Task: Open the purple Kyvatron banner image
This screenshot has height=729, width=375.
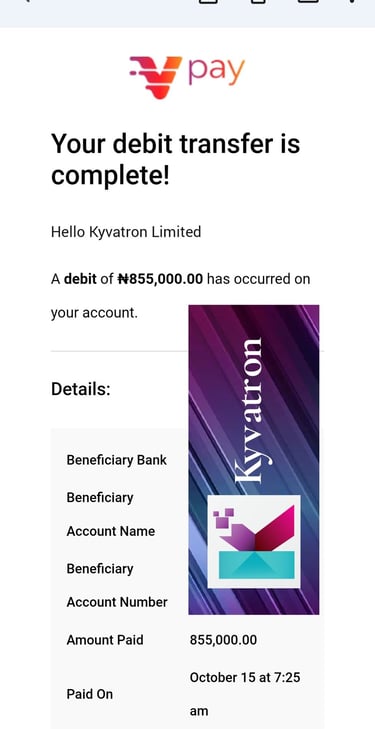Action: [x=254, y=459]
